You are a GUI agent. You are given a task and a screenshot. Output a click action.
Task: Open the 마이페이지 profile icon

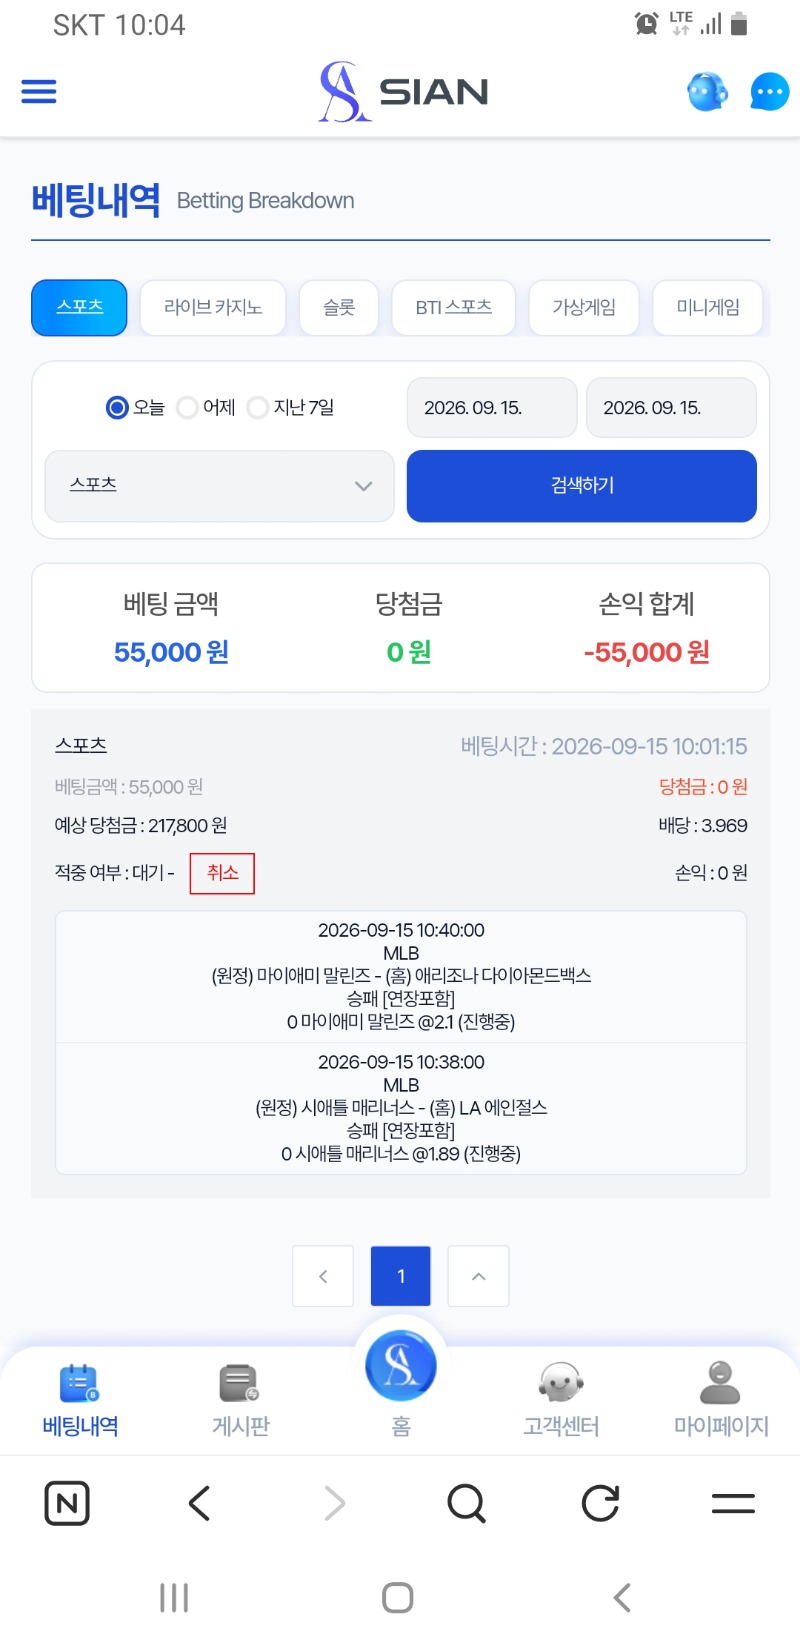coord(720,1383)
